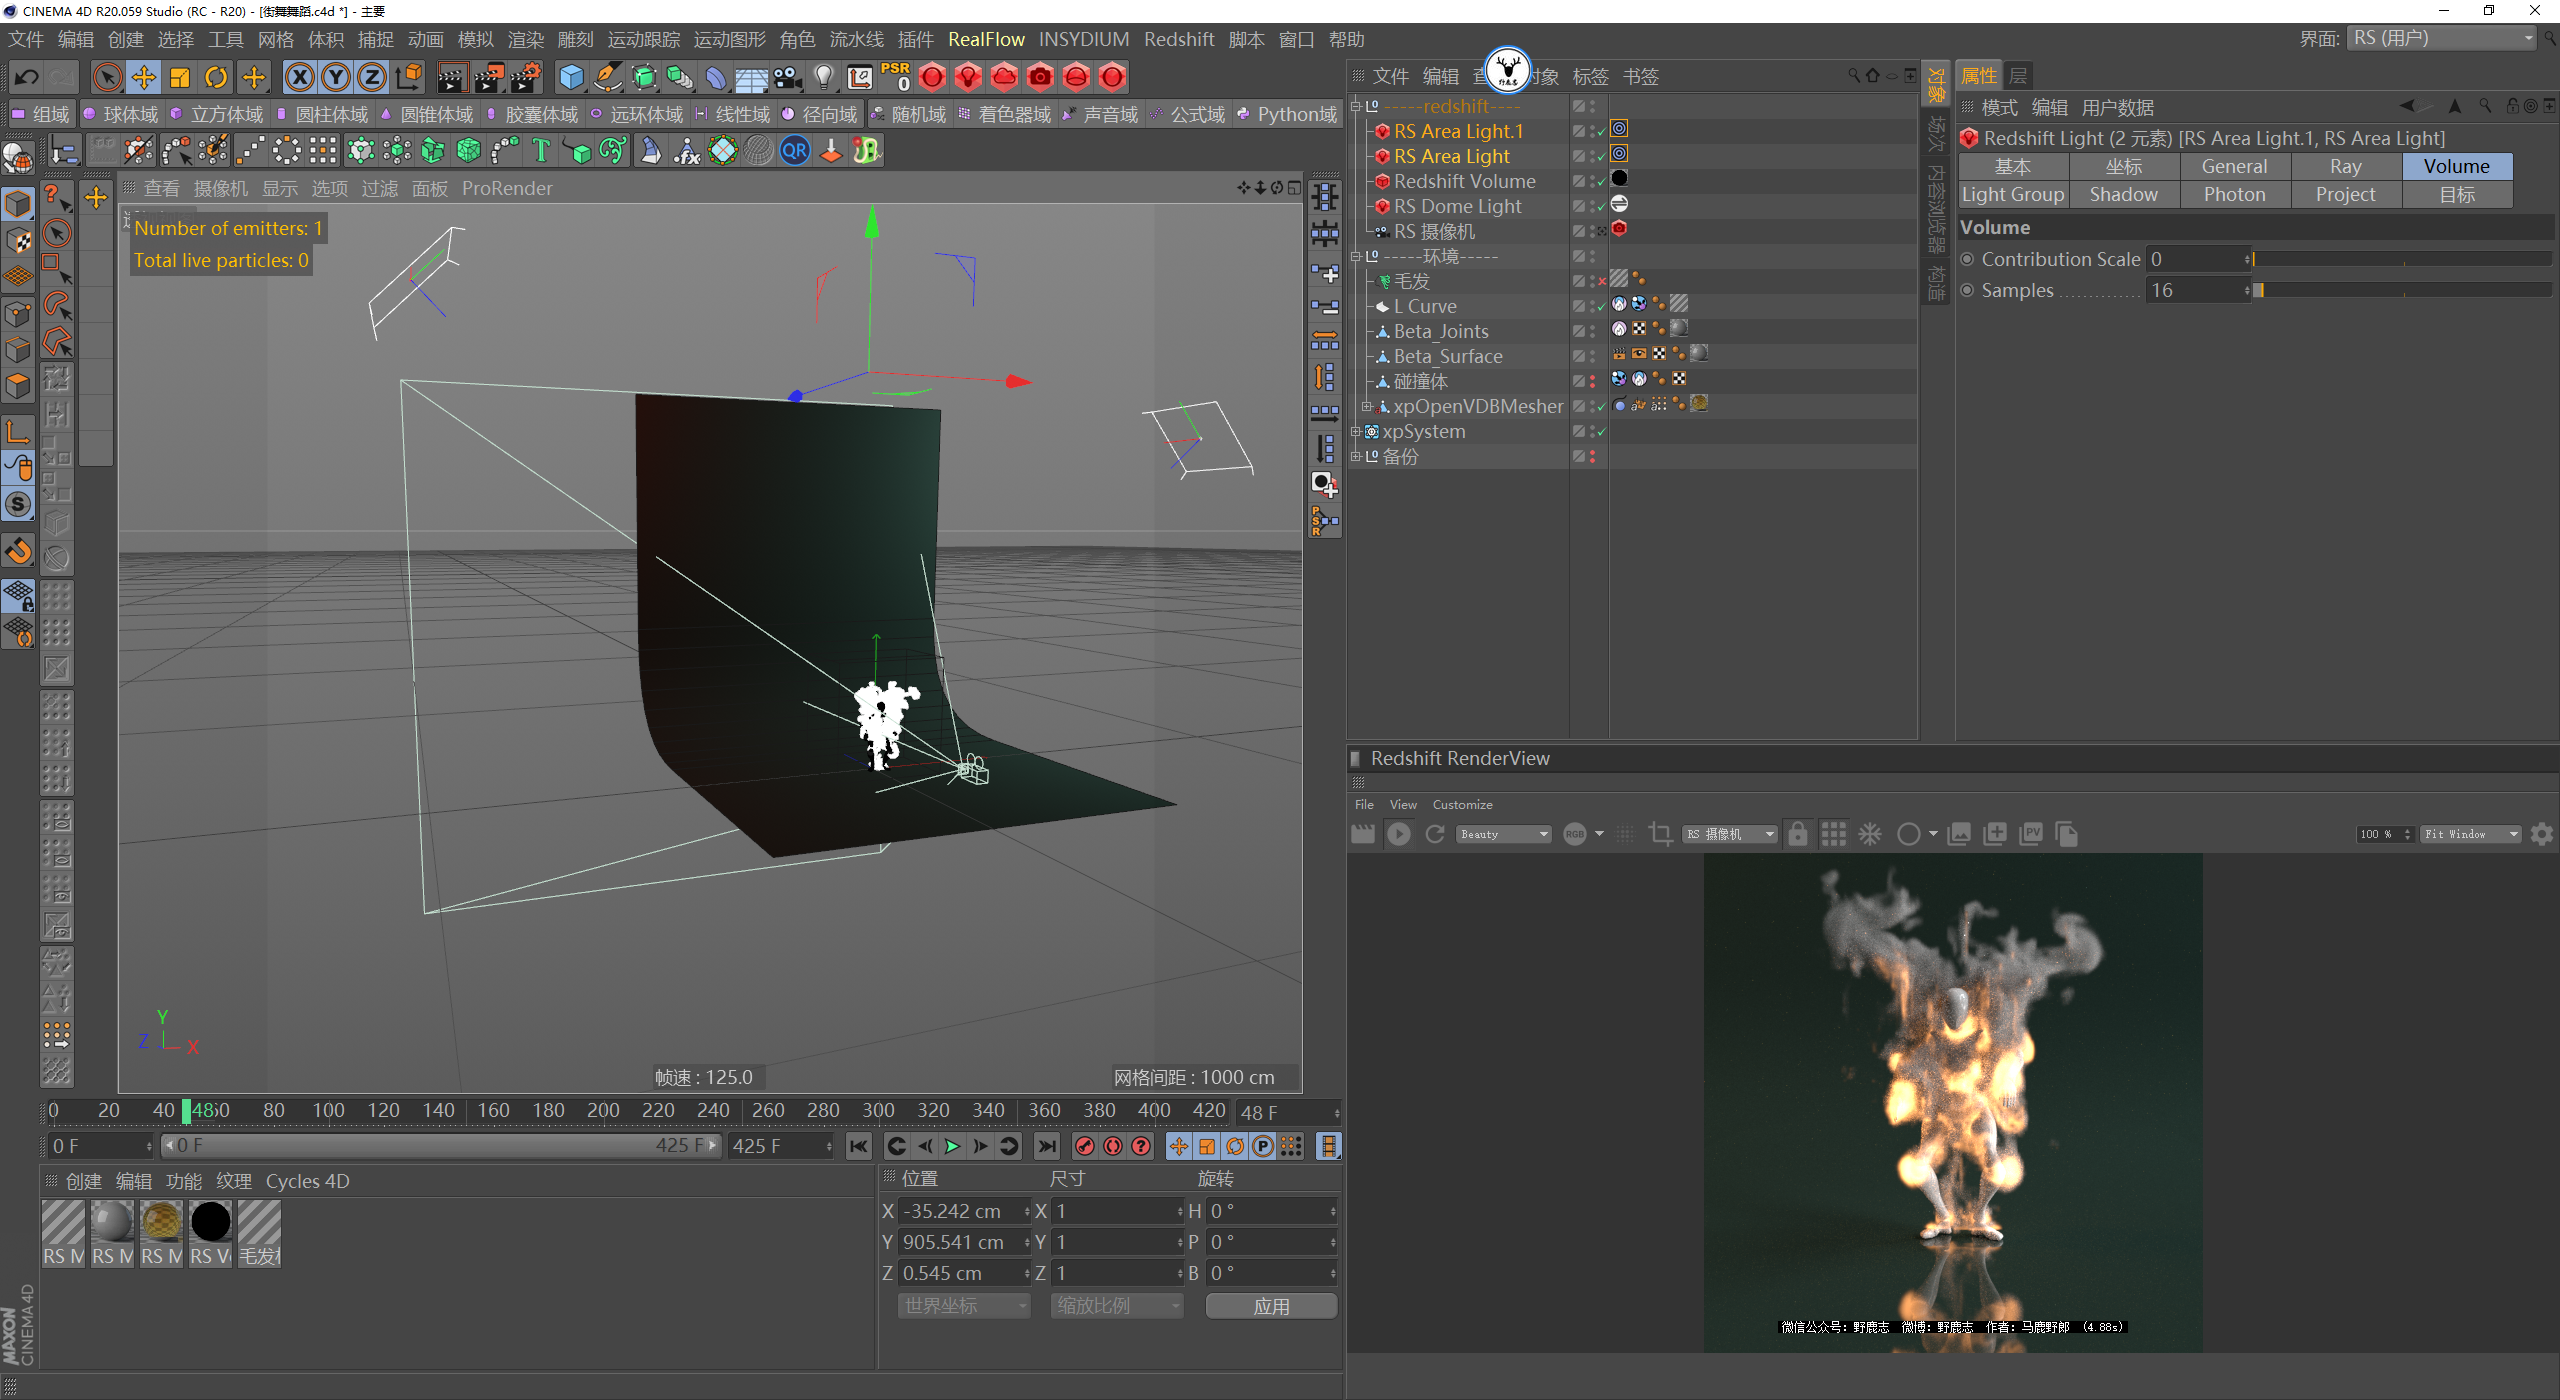
Task: Add a Cube primitive object
Action: click(571, 77)
